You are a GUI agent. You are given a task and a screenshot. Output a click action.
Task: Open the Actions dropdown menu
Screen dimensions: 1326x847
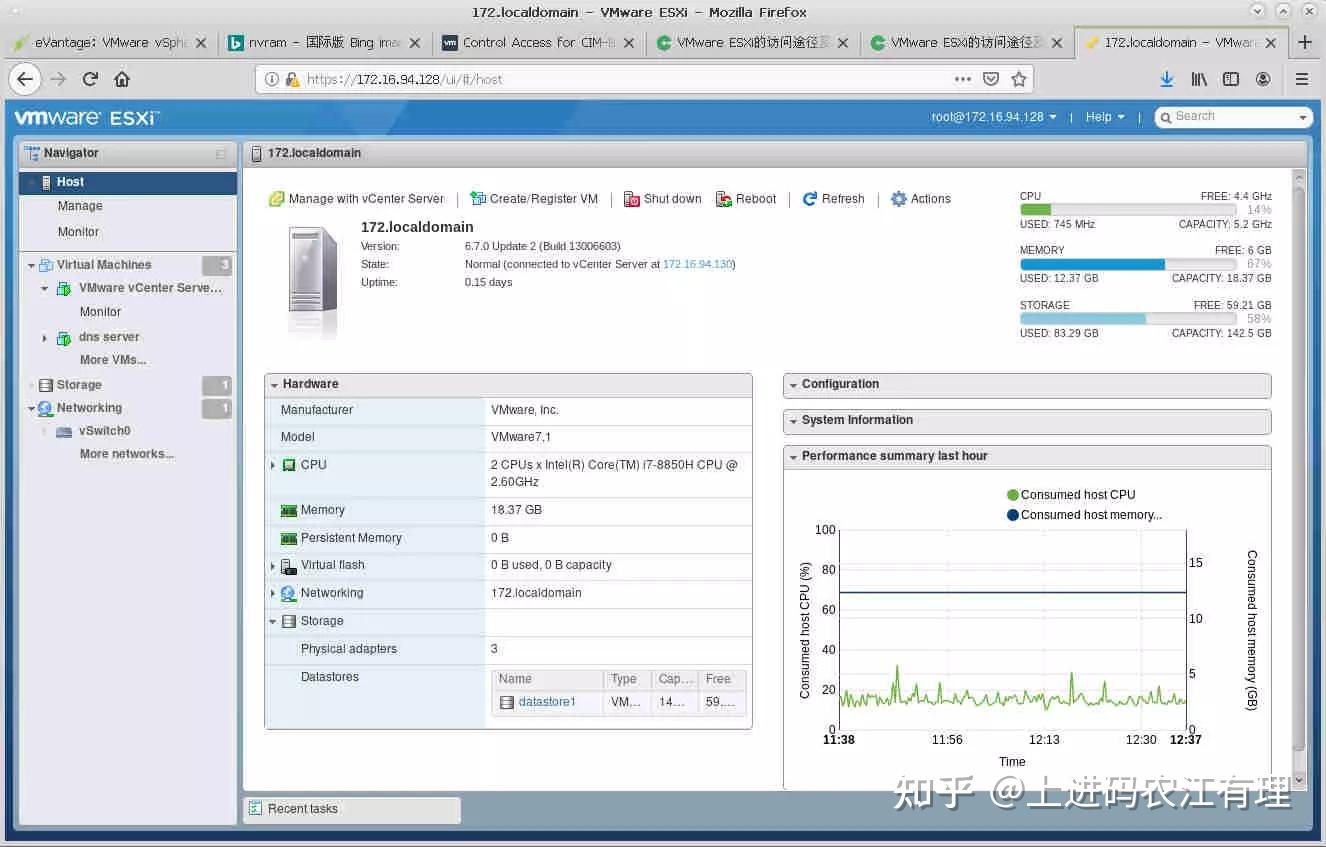(x=919, y=198)
